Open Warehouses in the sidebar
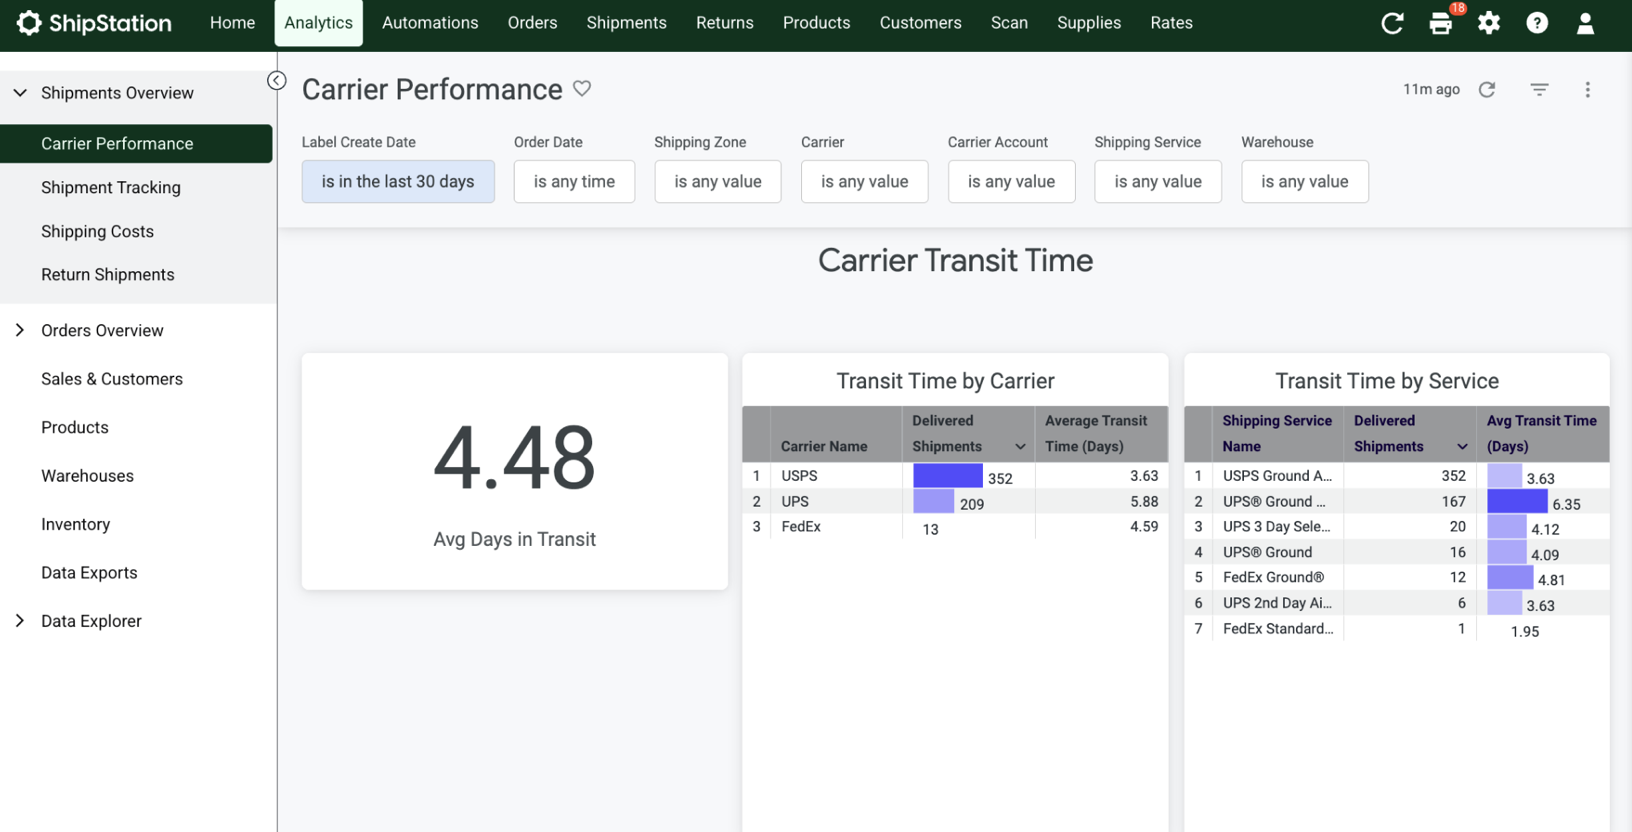 coord(87,476)
